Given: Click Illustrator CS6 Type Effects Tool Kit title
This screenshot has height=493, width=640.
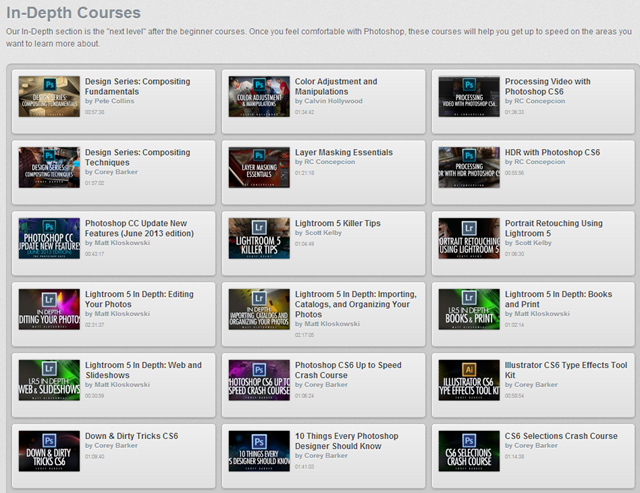Looking at the screenshot, I should pyautogui.click(x=566, y=371).
